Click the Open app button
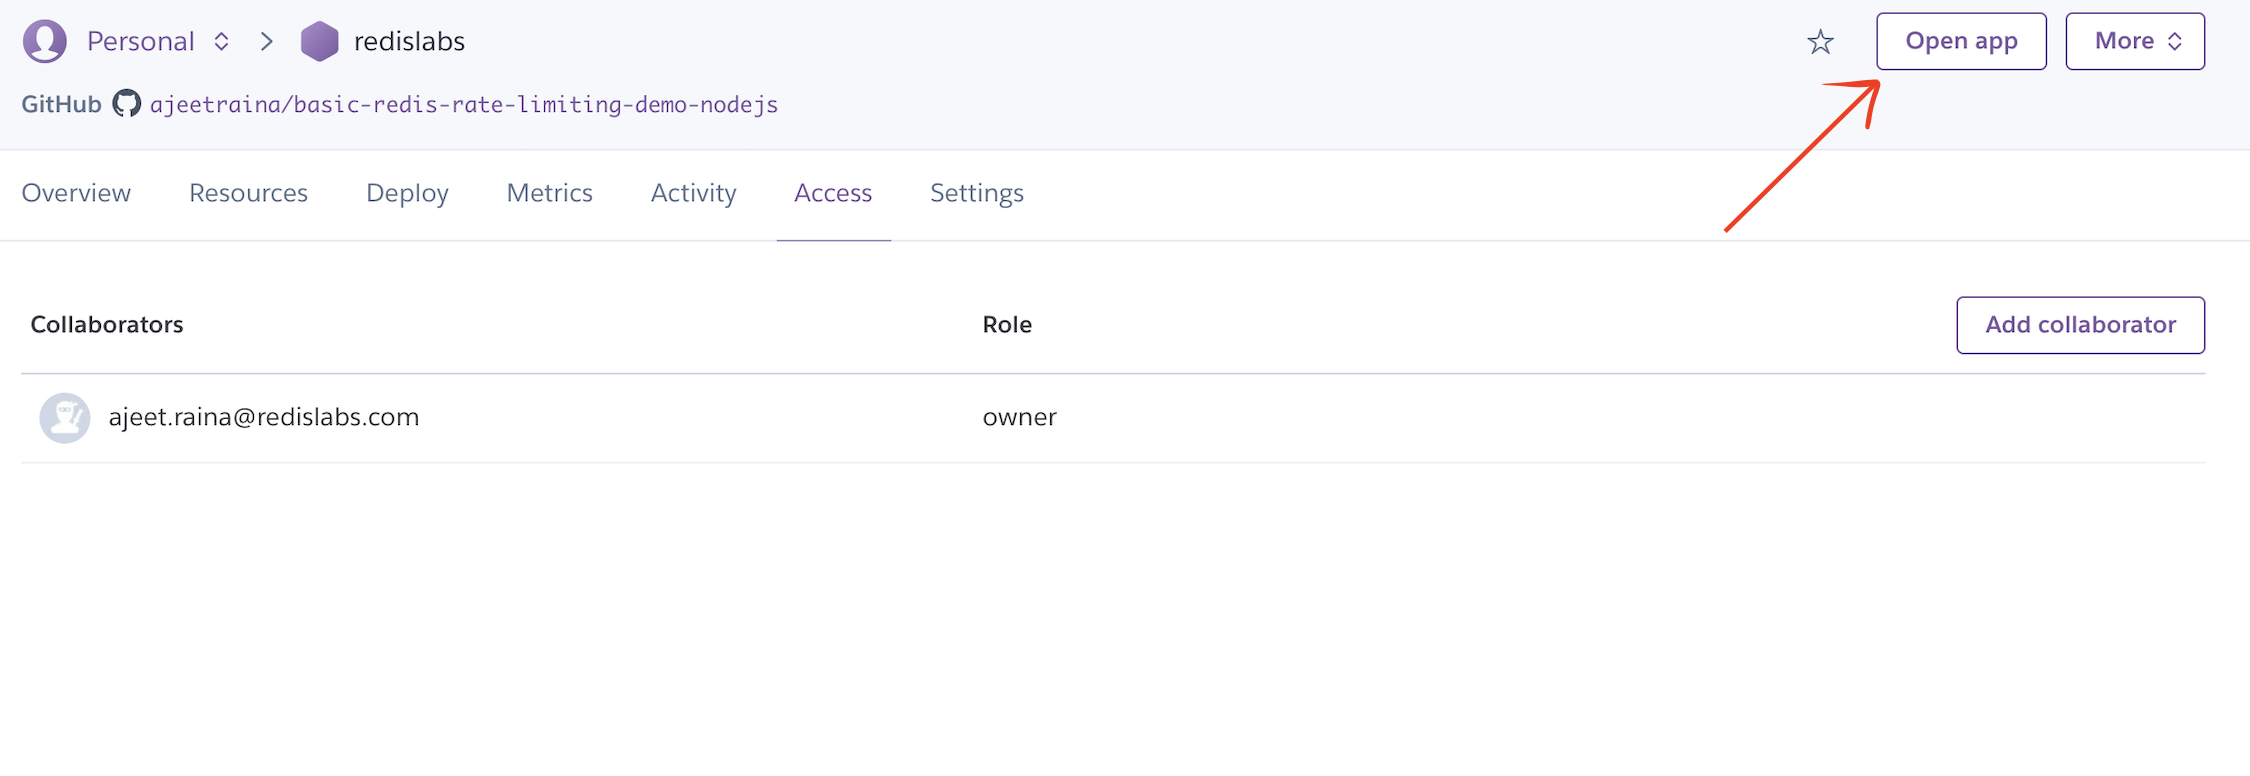 (x=1961, y=42)
